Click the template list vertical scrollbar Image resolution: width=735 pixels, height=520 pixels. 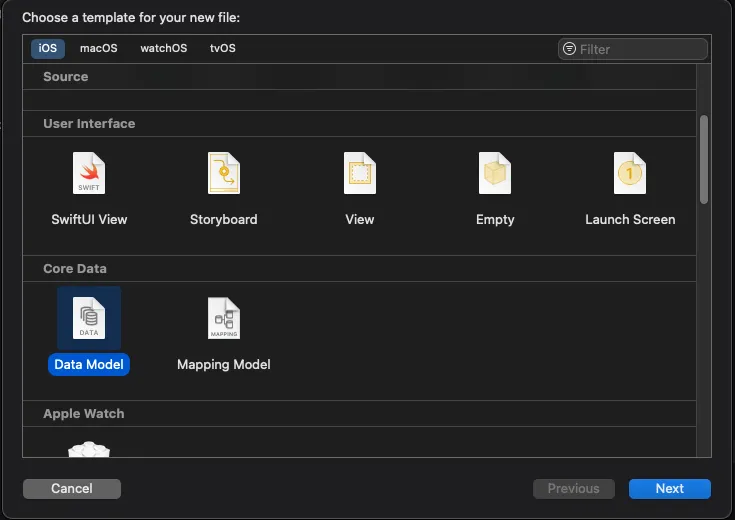704,159
